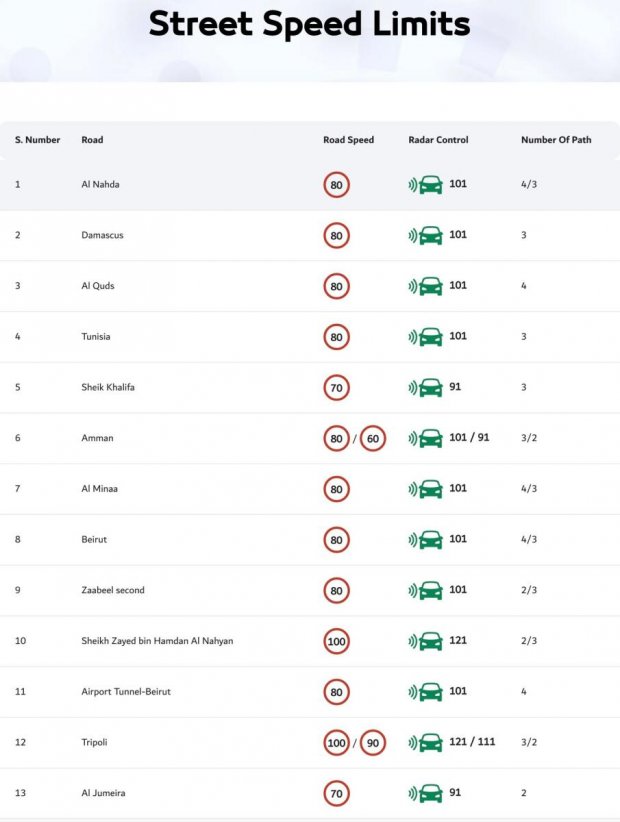
Task: Select the Zaabeel second road name
Action: pyautogui.click(x=112, y=590)
